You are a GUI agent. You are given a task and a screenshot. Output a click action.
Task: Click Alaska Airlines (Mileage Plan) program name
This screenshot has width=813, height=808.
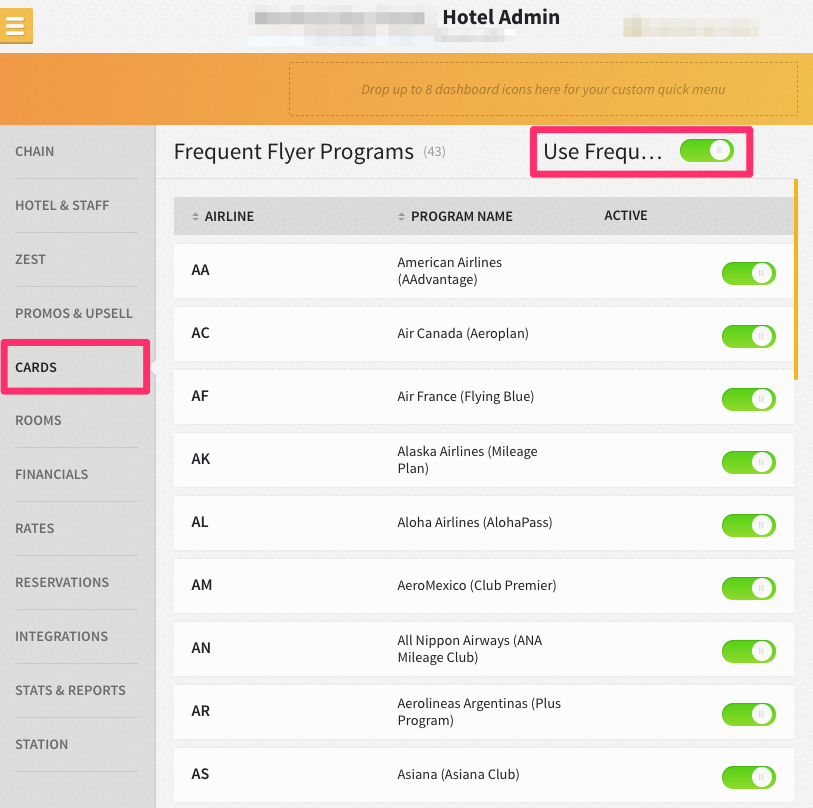coord(467,460)
